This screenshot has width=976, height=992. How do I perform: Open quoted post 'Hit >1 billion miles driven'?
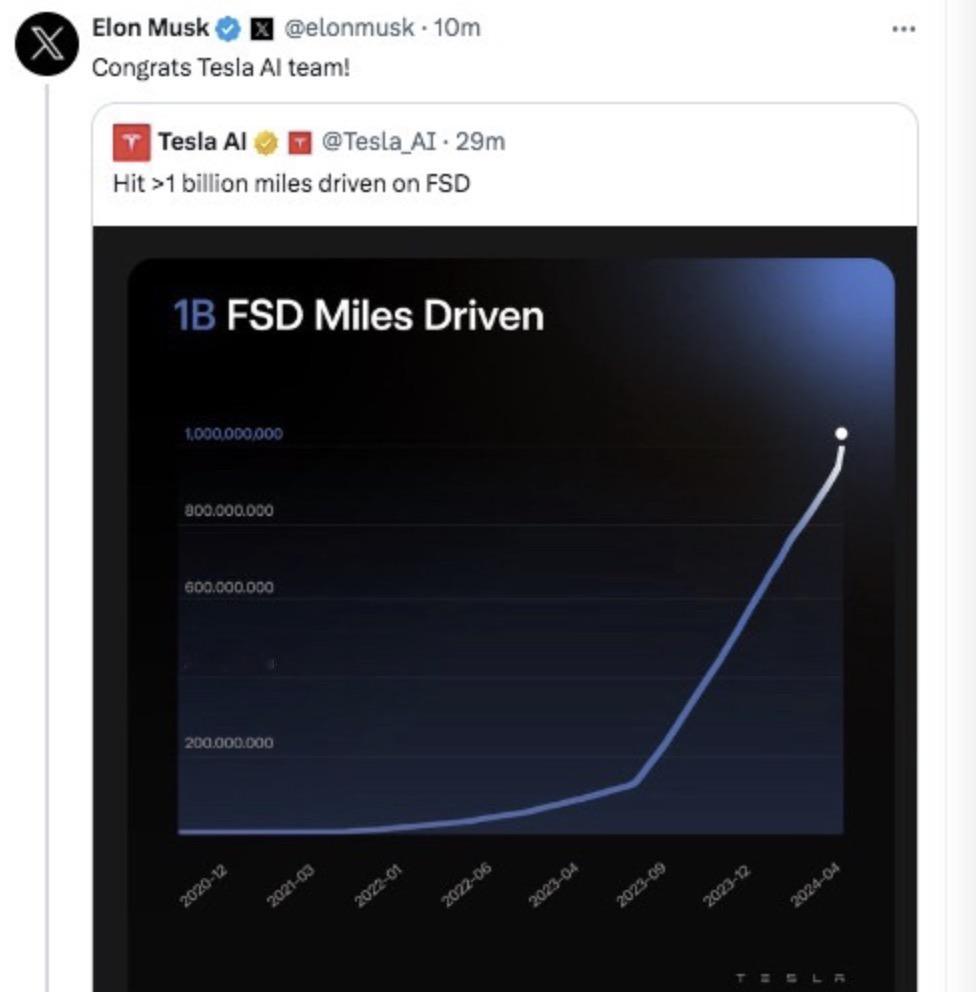(x=292, y=183)
